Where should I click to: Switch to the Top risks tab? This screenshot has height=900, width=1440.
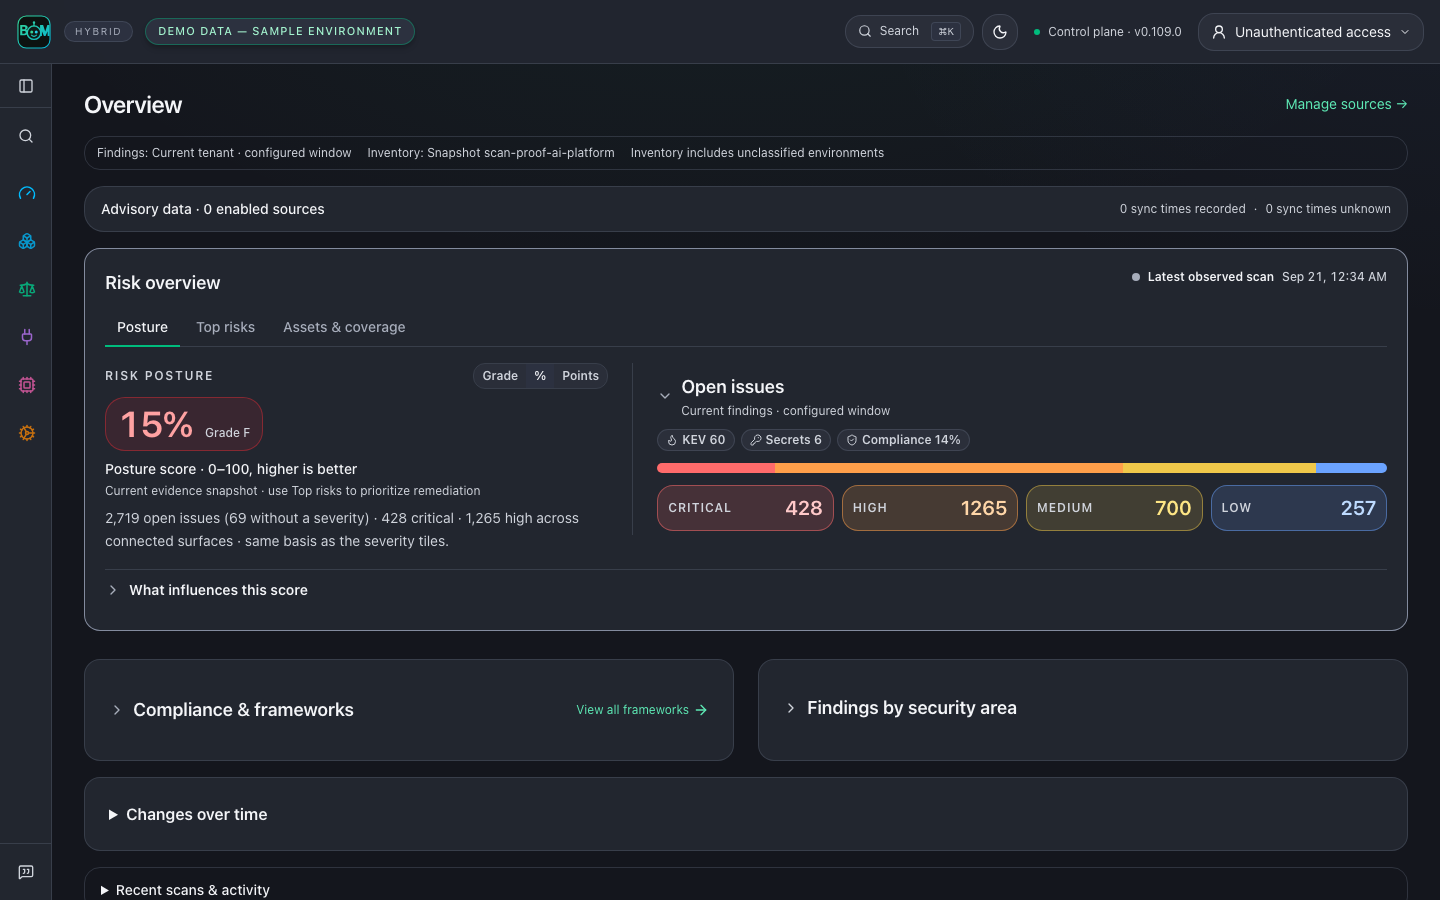pos(225,327)
